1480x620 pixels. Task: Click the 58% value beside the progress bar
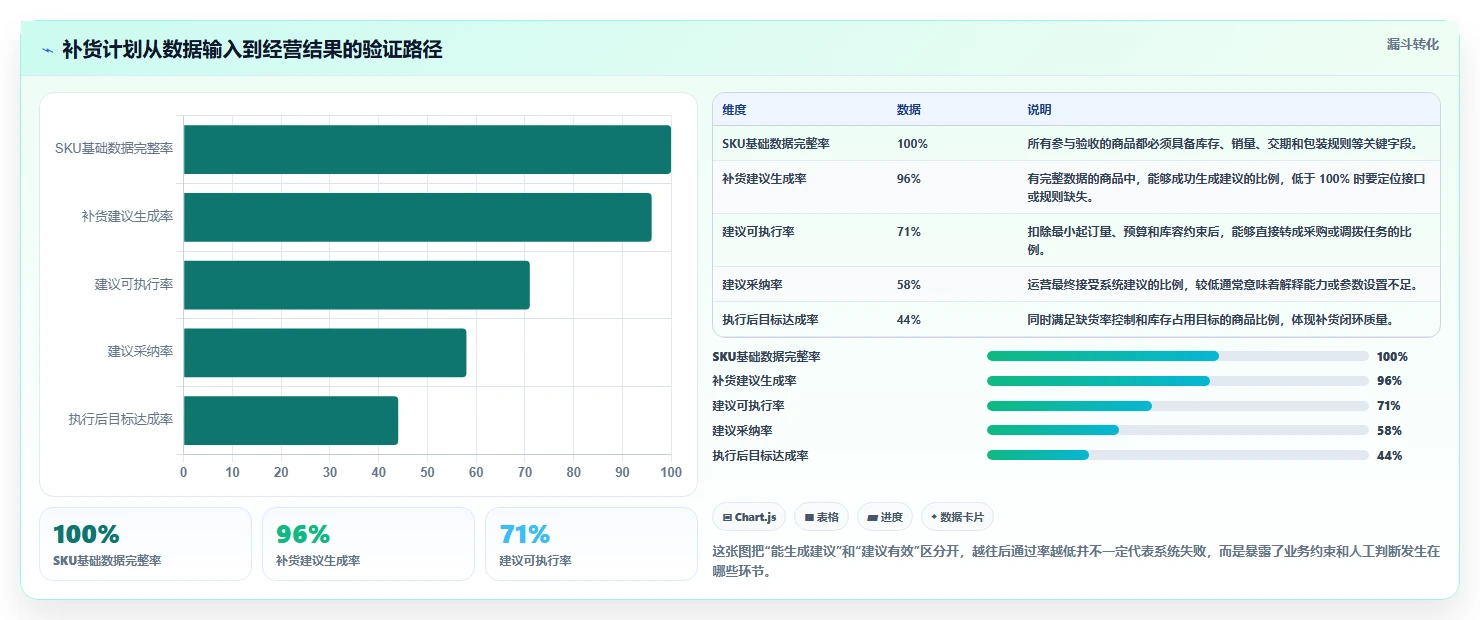pyautogui.click(x=1389, y=431)
